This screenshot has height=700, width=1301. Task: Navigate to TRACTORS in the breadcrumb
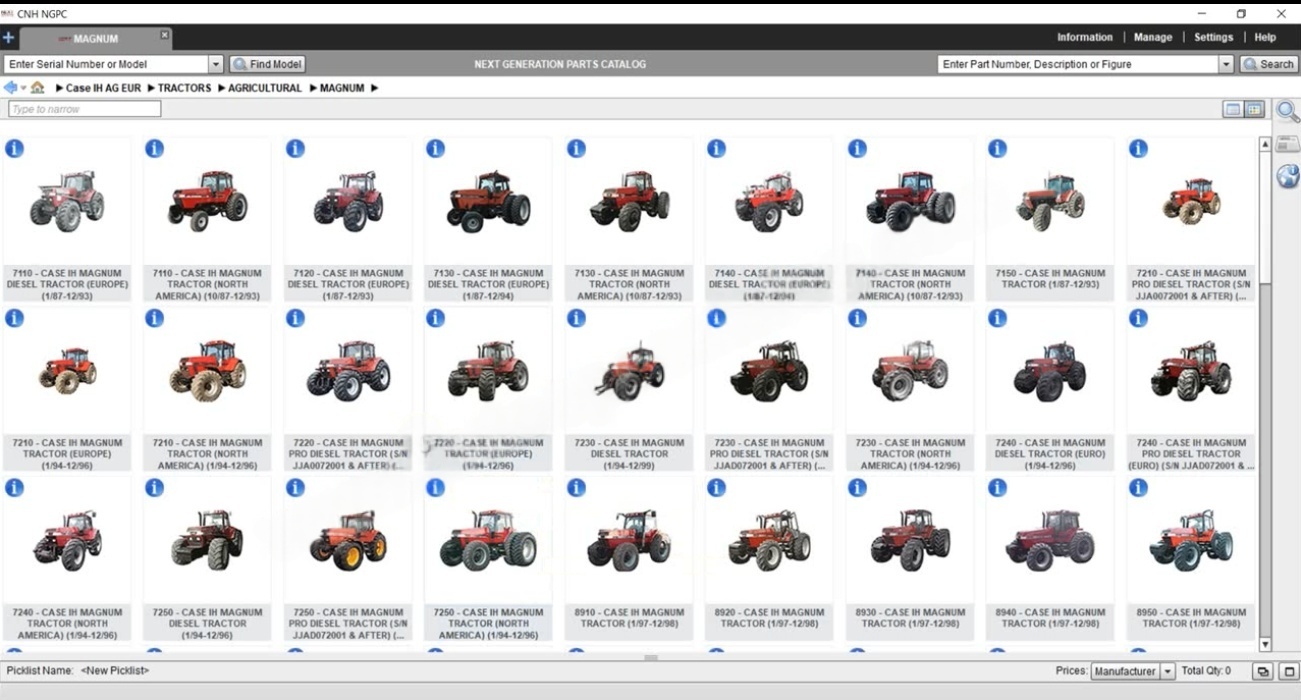pyautogui.click(x=184, y=88)
